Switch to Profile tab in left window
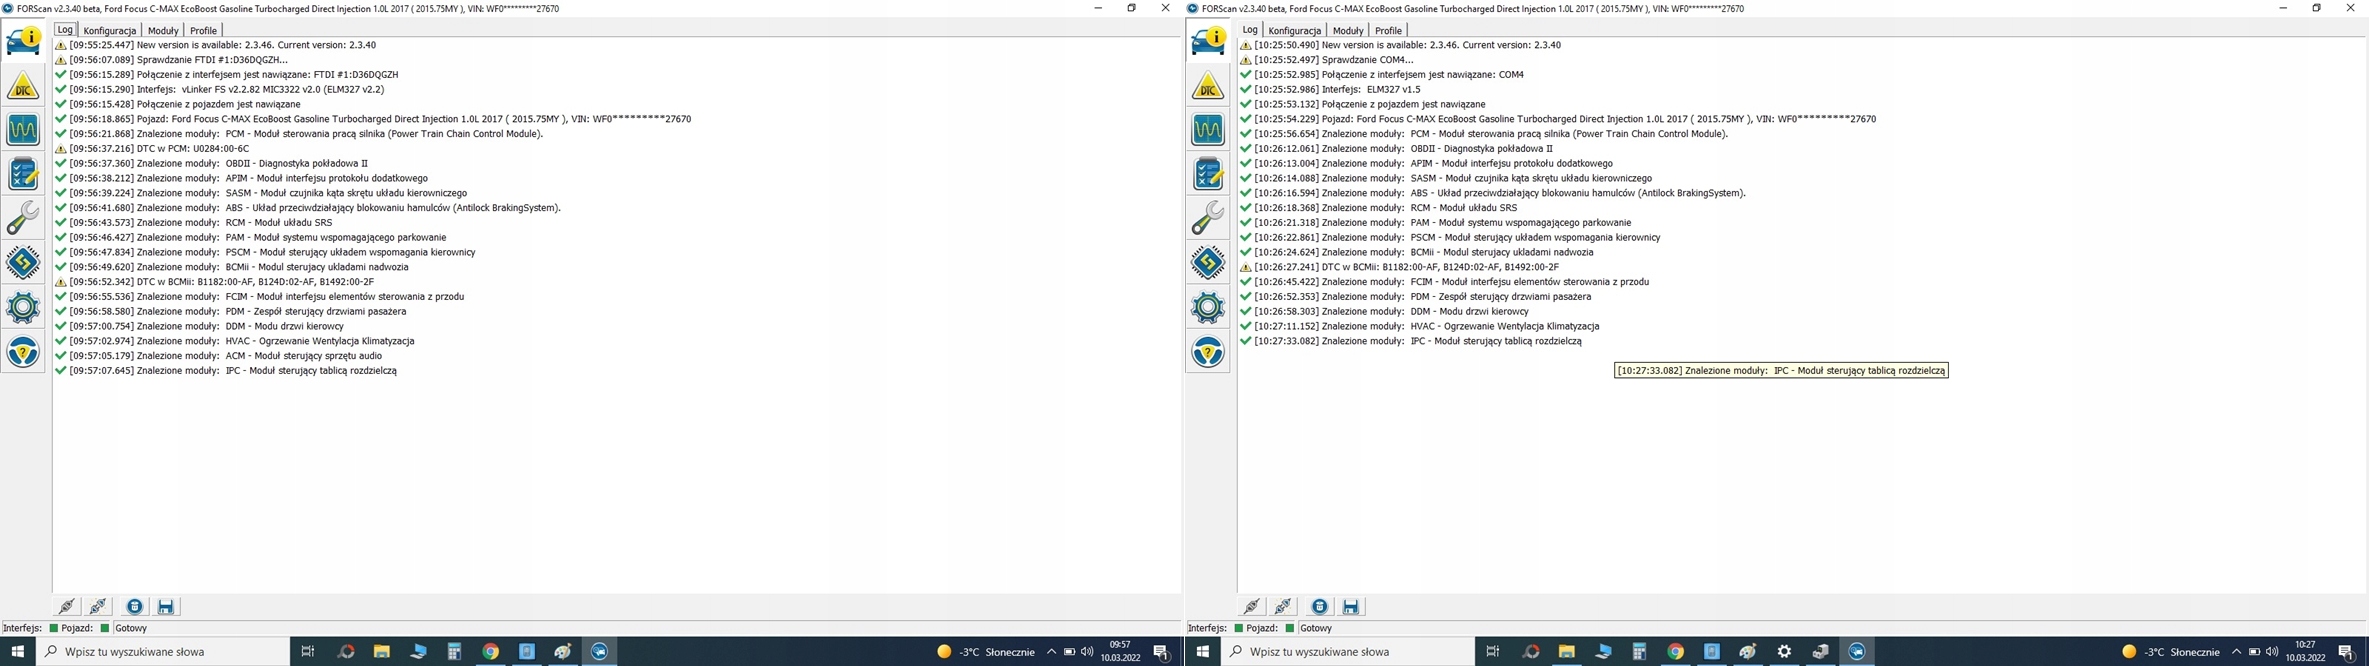 [x=203, y=30]
